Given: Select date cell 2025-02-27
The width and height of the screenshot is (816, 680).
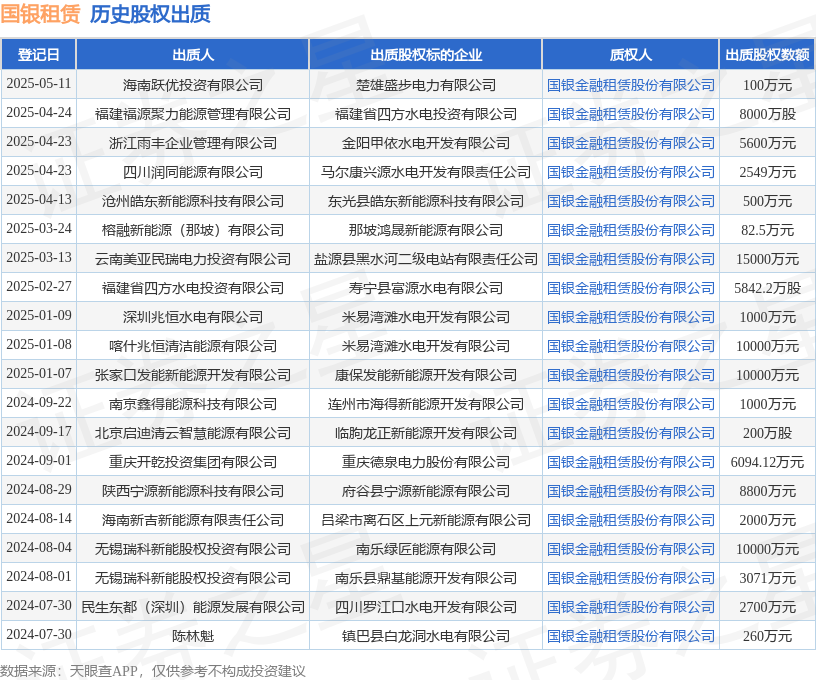Looking at the screenshot, I should pyautogui.click(x=39, y=287).
